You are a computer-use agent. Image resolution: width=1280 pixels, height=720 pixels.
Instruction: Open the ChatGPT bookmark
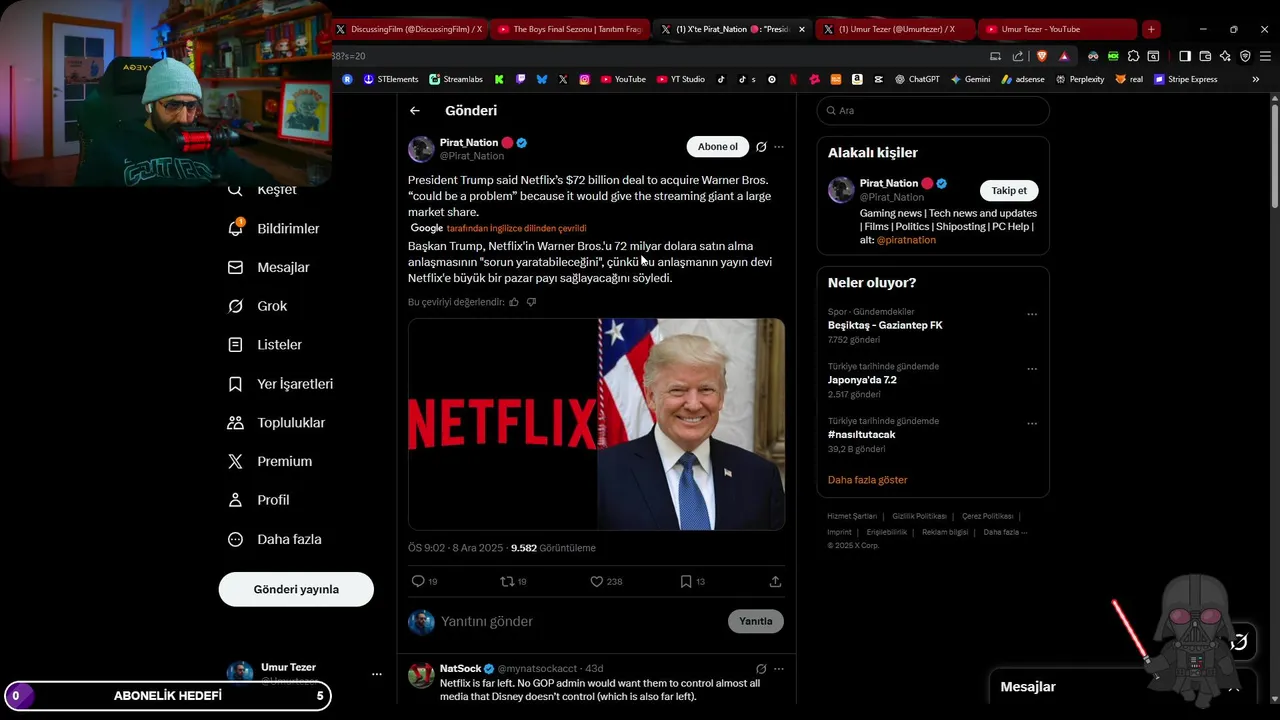917,79
